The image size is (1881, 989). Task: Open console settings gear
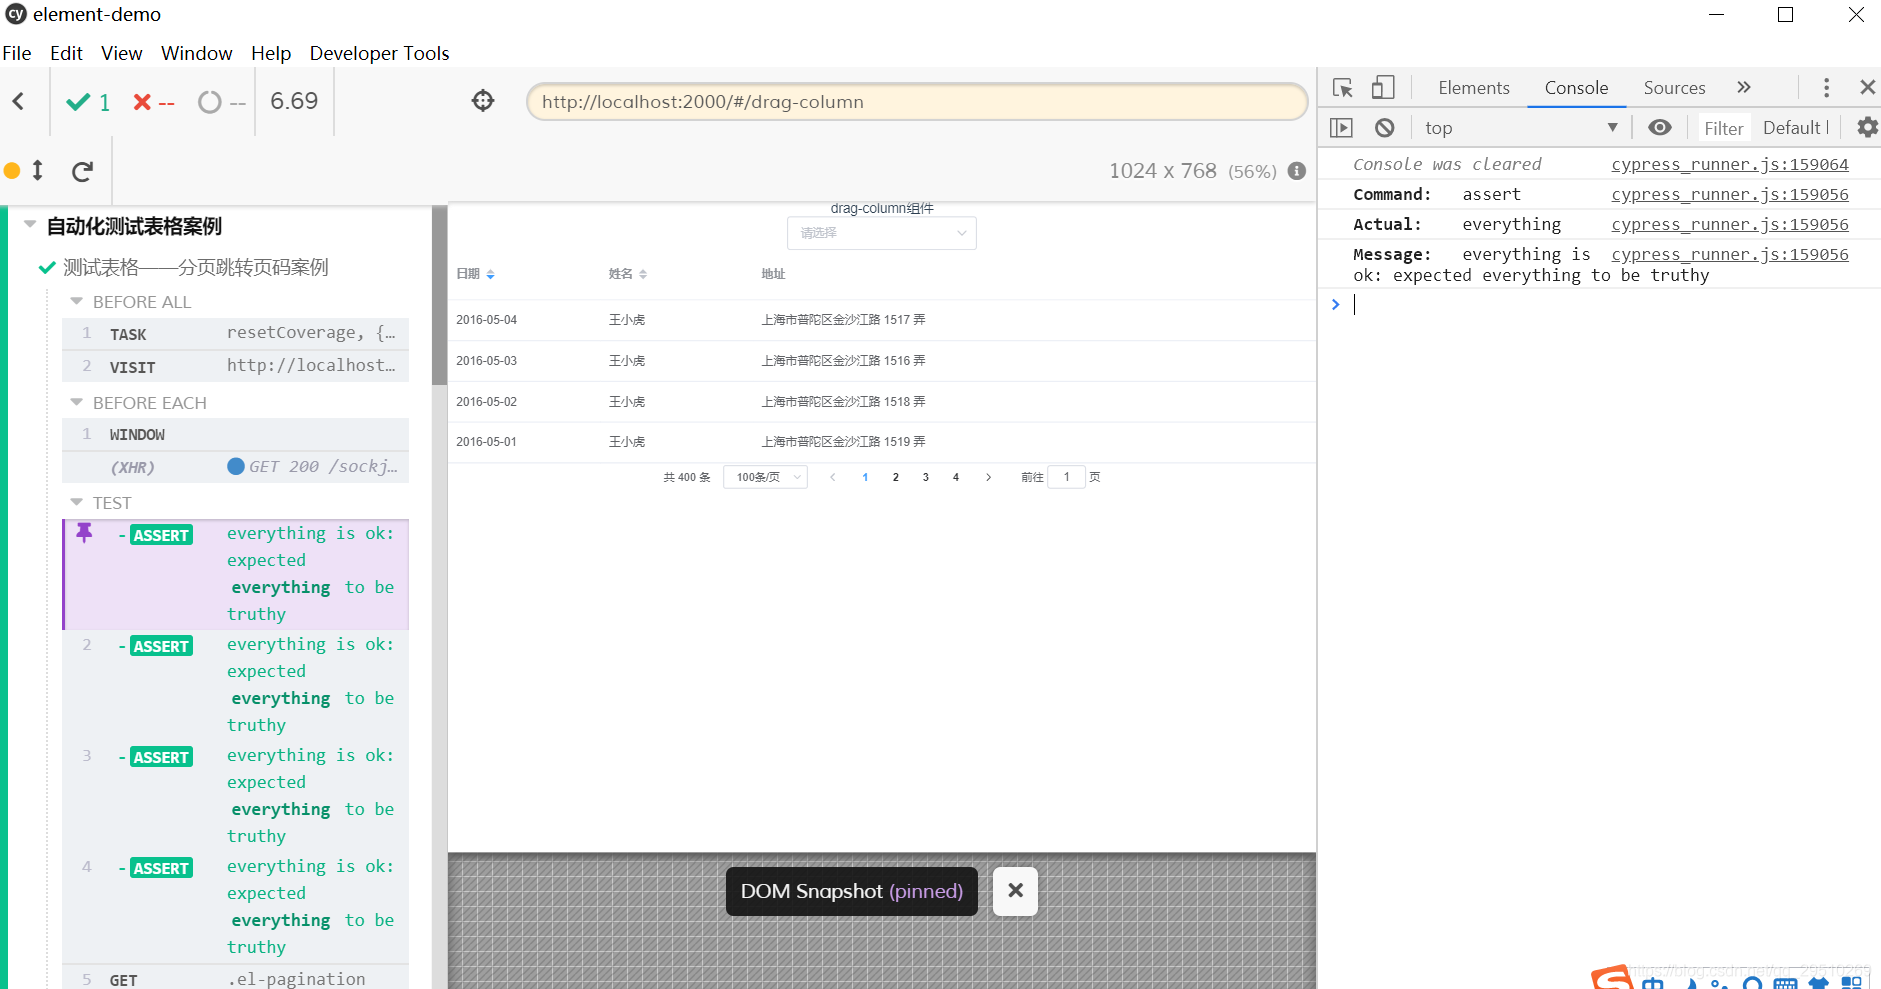(1867, 128)
